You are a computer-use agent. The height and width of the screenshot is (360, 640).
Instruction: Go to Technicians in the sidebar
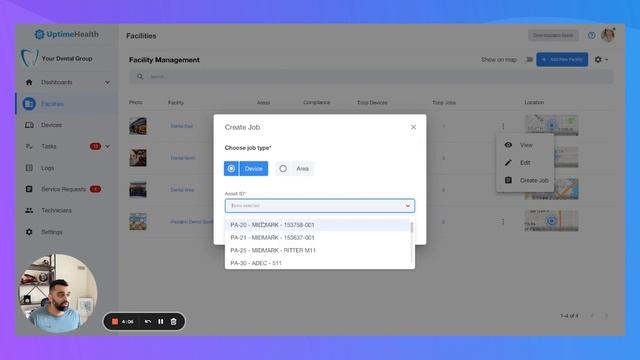(x=56, y=210)
